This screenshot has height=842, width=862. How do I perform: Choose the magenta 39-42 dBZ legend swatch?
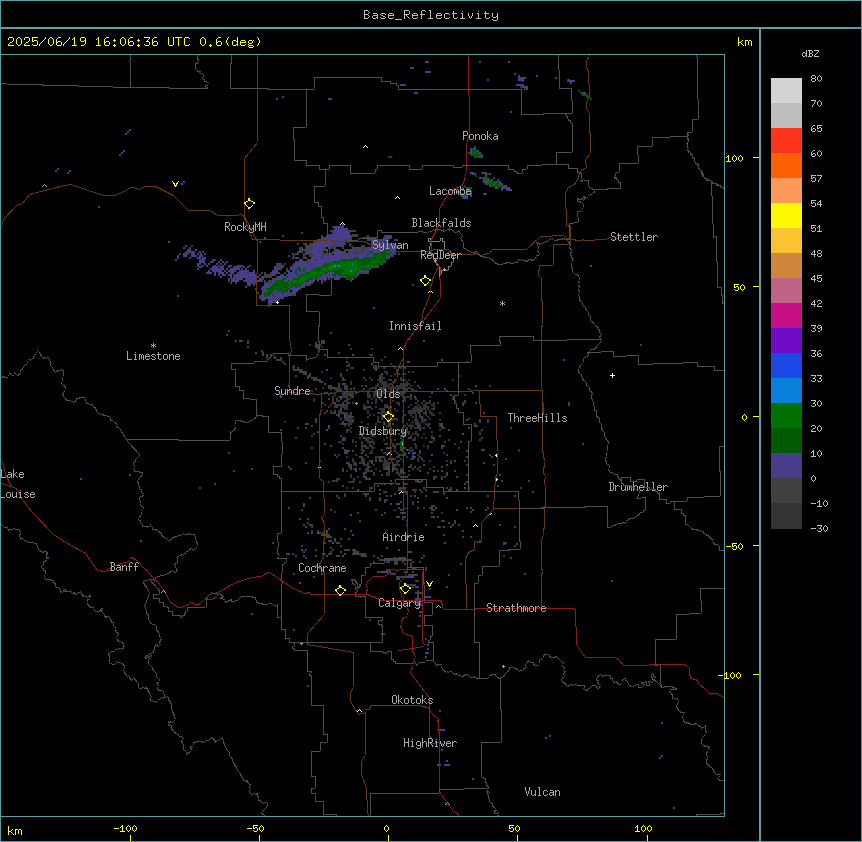coord(786,315)
